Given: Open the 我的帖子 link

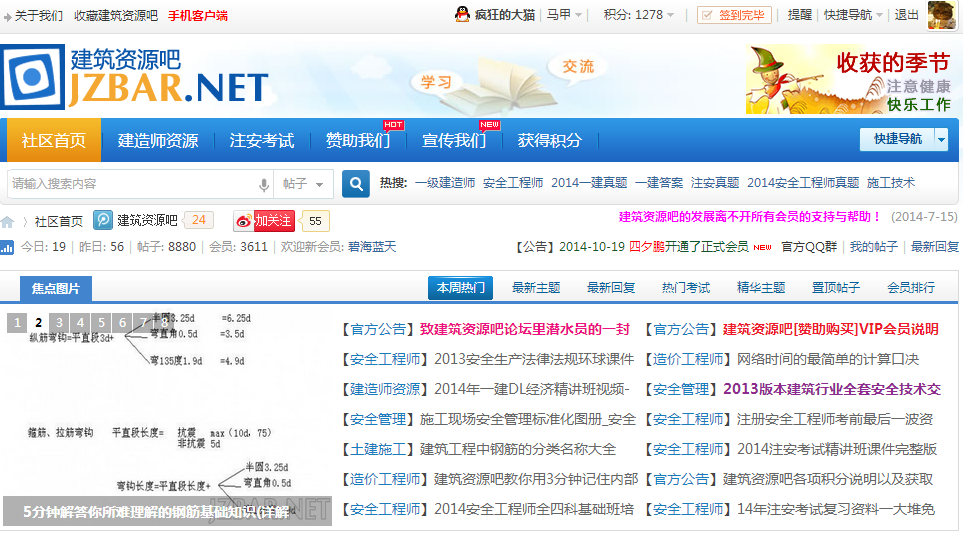Looking at the screenshot, I should click(x=873, y=247).
